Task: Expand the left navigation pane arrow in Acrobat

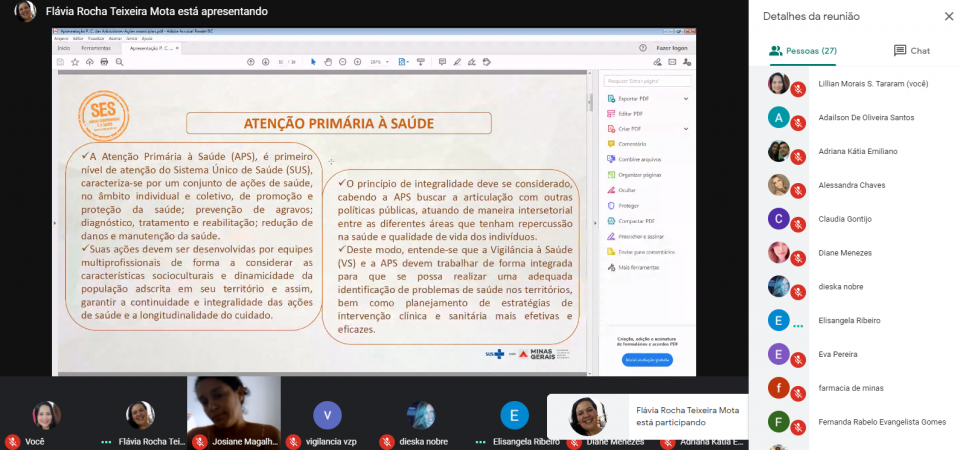Action: (55, 223)
